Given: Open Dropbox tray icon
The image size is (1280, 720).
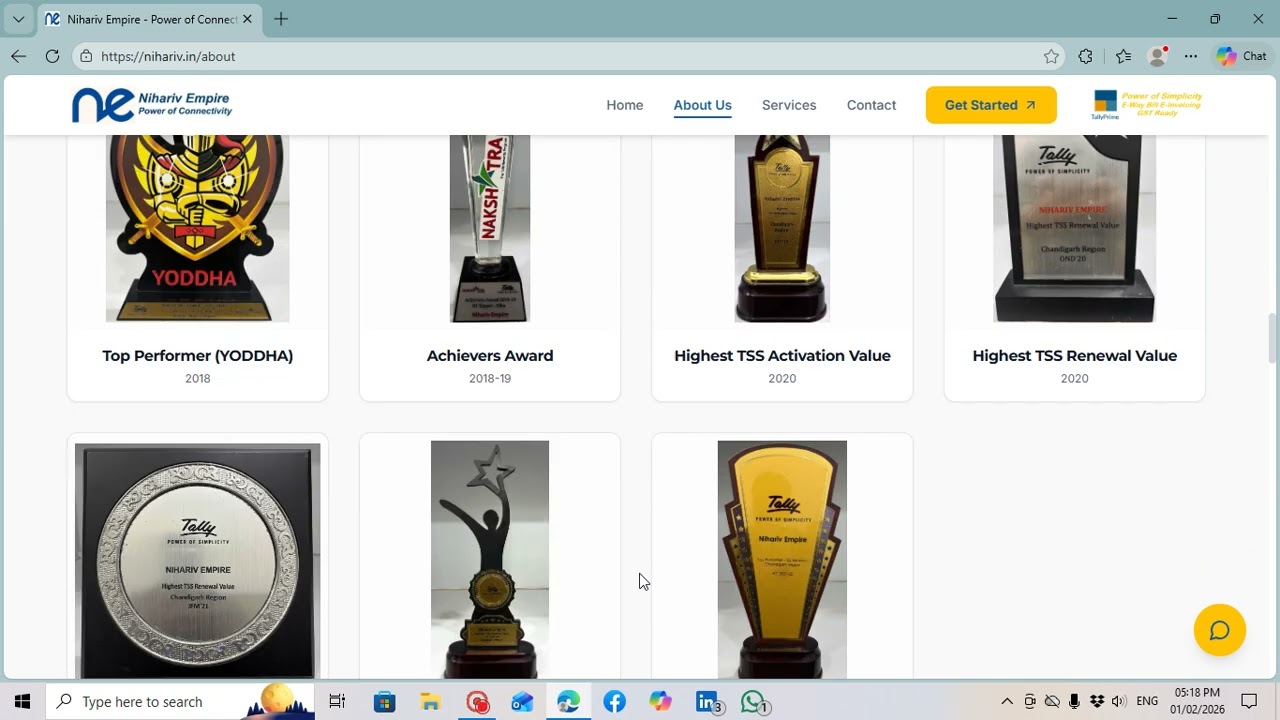Looking at the screenshot, I should click(x=1096, y=702).
